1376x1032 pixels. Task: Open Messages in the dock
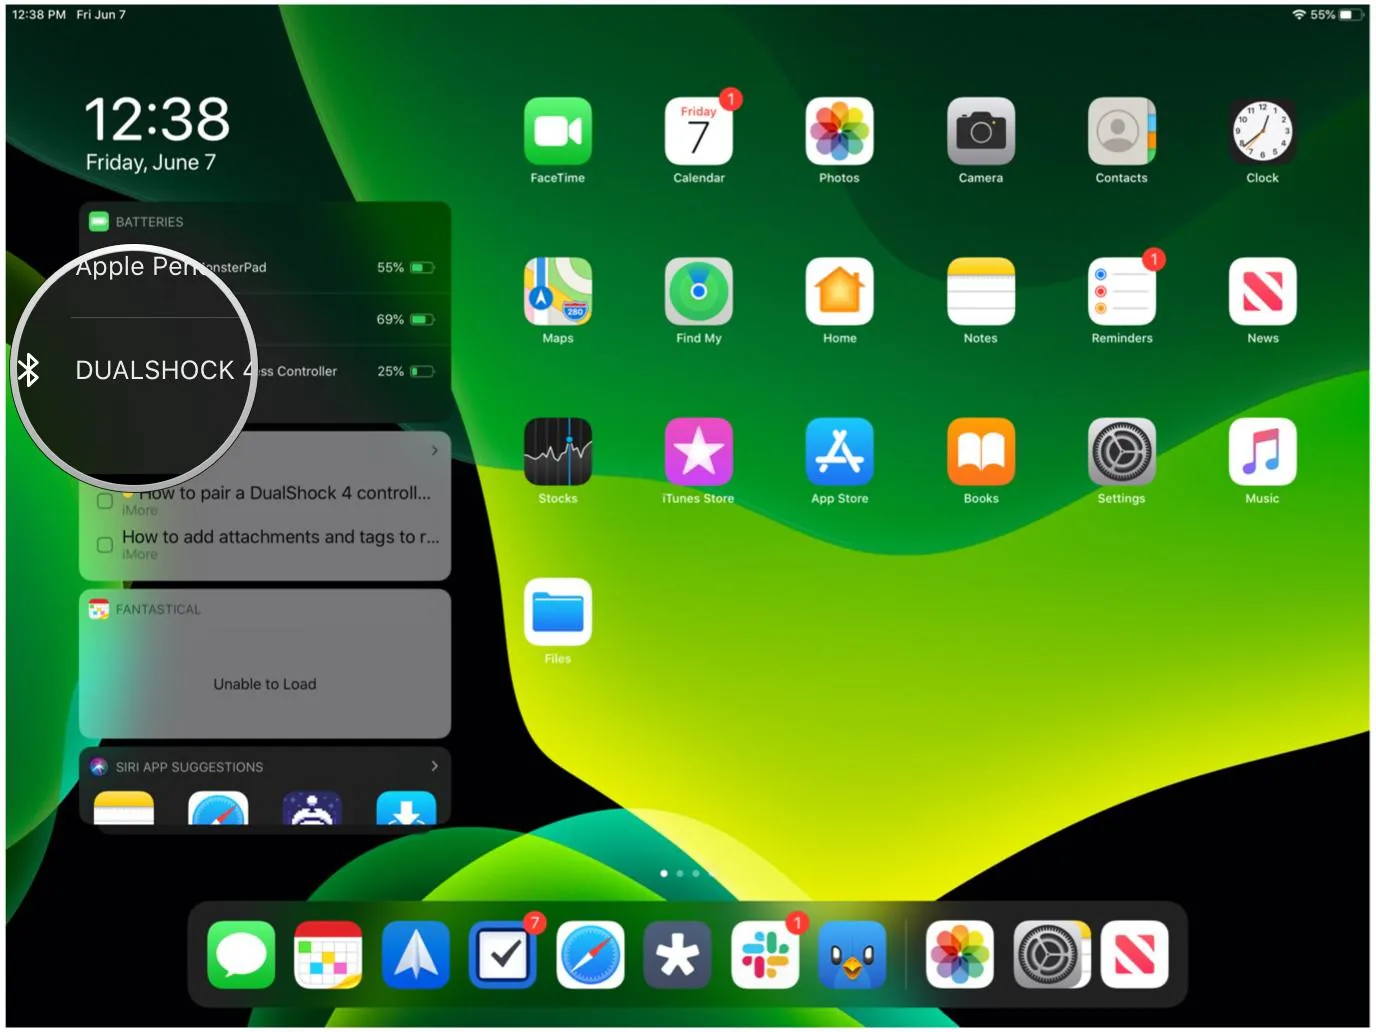(241, 954)
